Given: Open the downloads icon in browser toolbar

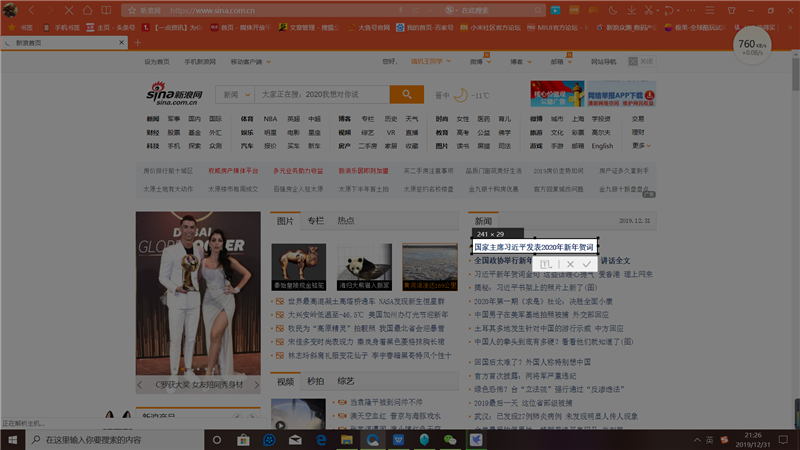Looking at the screenshot, I should (632, 10).
